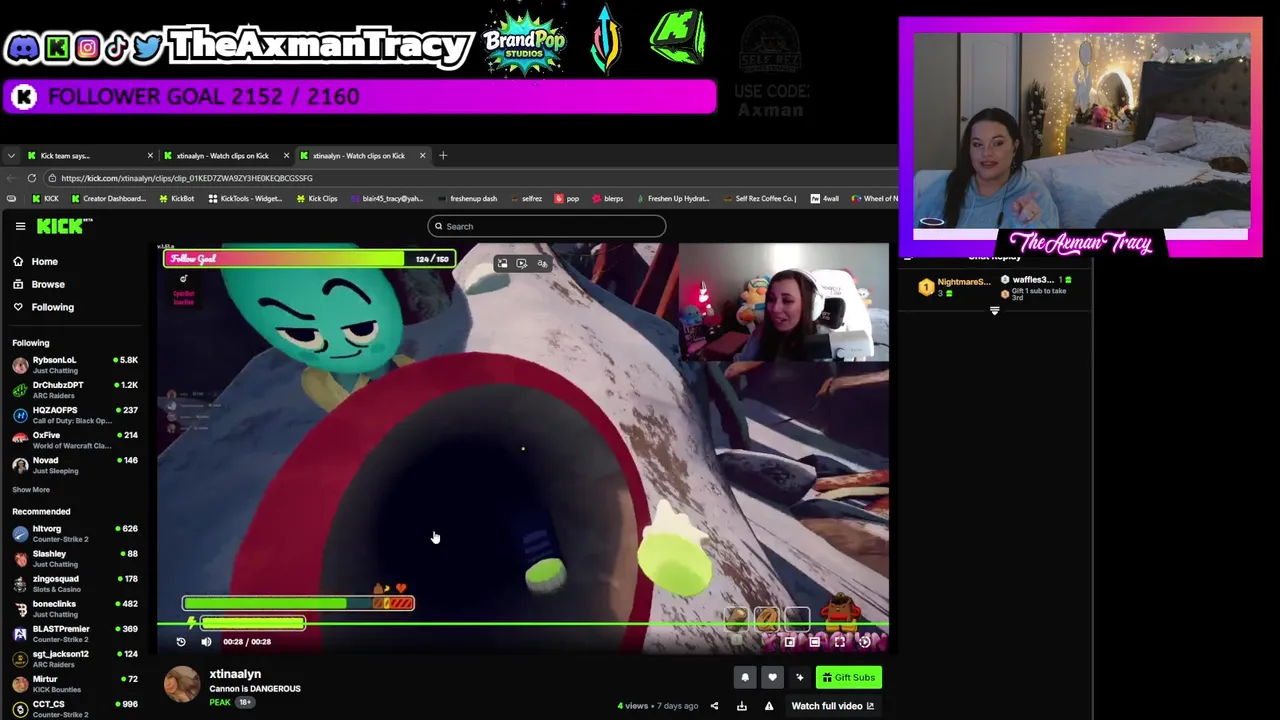Toggle theater mode on clip player

tap(814, 642)
